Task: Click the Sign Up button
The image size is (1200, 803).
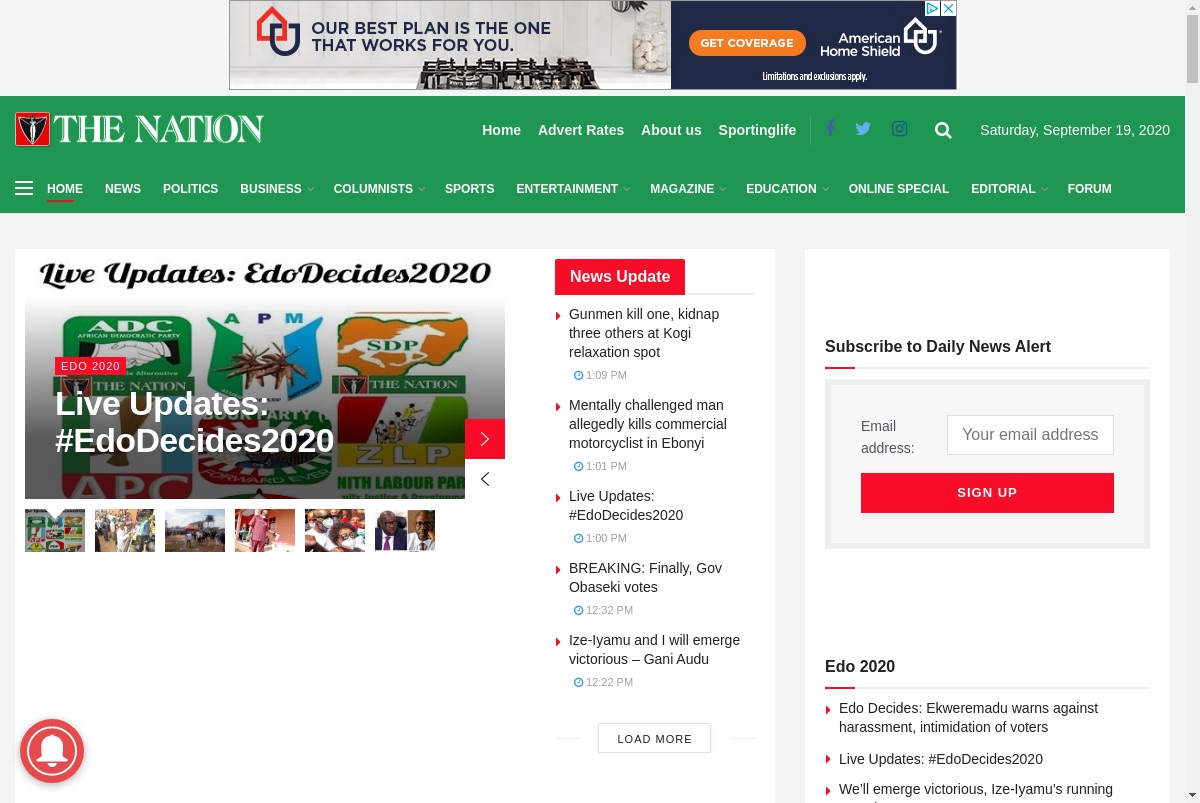Action: click(987, 493)
